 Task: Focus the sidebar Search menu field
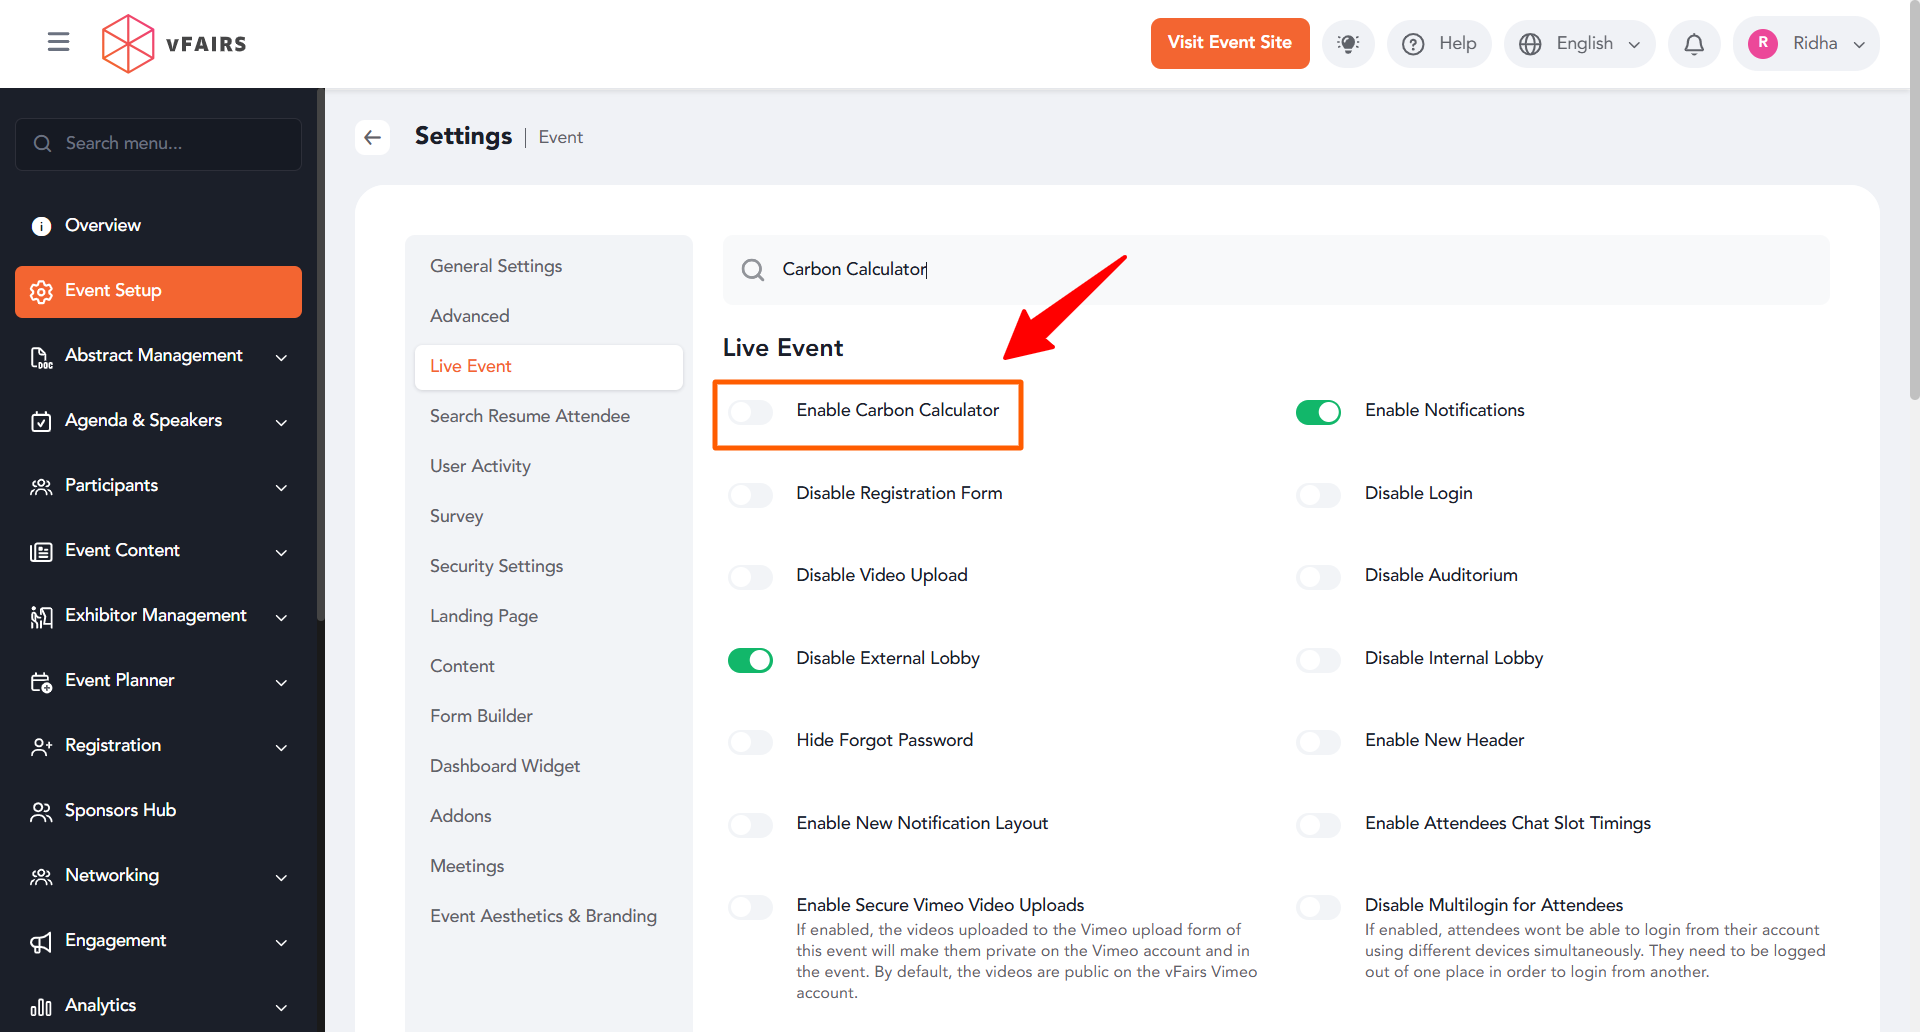tap(170, 144)
